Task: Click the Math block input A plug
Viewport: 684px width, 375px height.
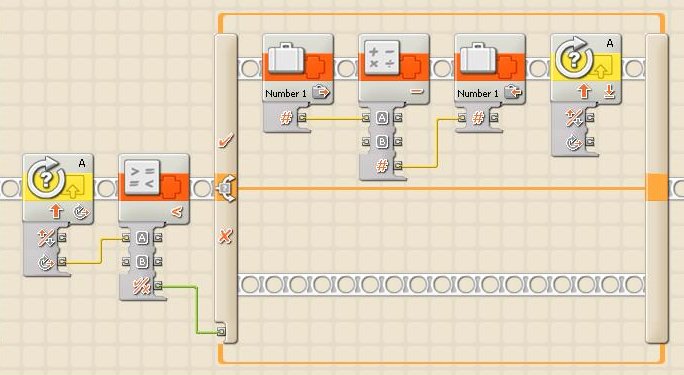Action: coord(366,118)
